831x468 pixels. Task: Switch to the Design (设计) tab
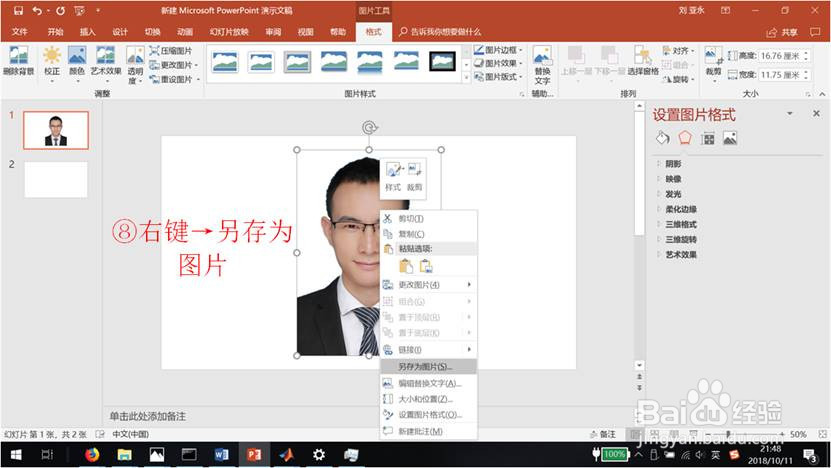point(120,32)
